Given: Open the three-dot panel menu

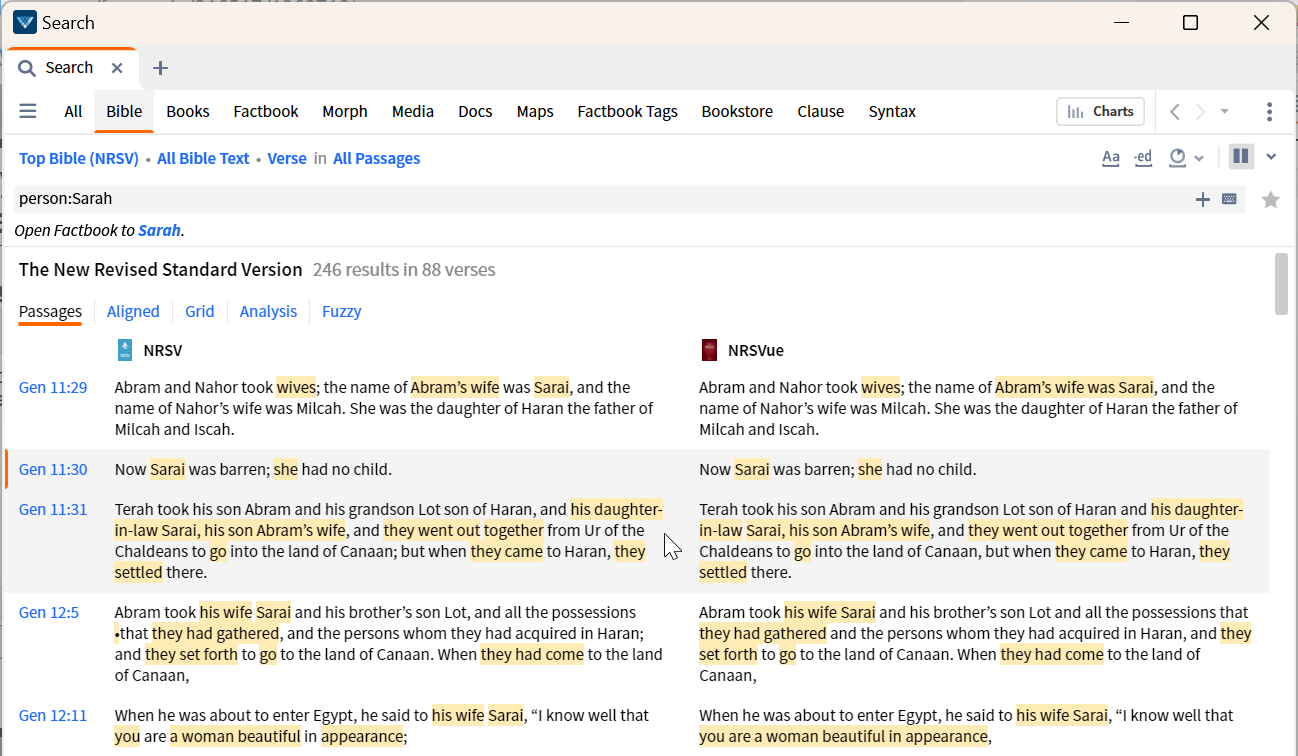Looking at the screenshot, I should pyautogui.click(x=1269, y=111).
